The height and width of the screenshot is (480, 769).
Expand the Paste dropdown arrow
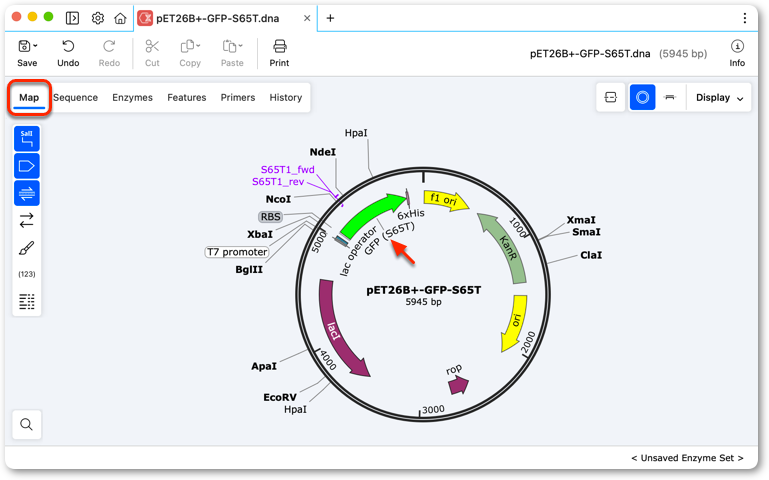(240, 46)
